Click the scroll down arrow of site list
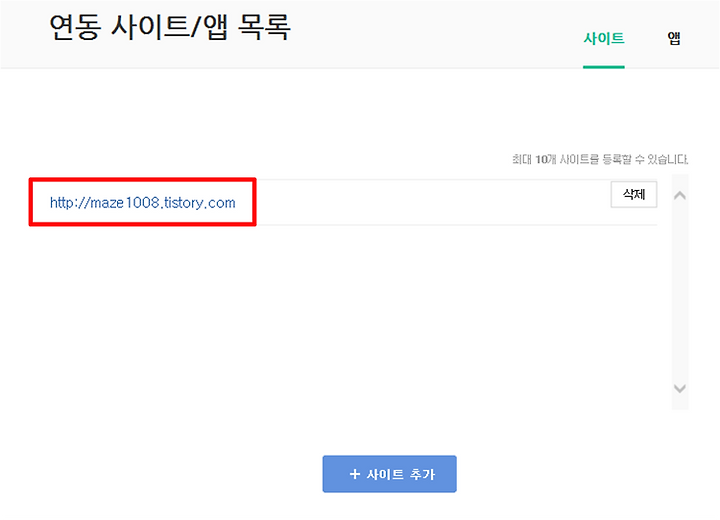The height and width of the screenshot is (520, 720). [x=680, y=388]
